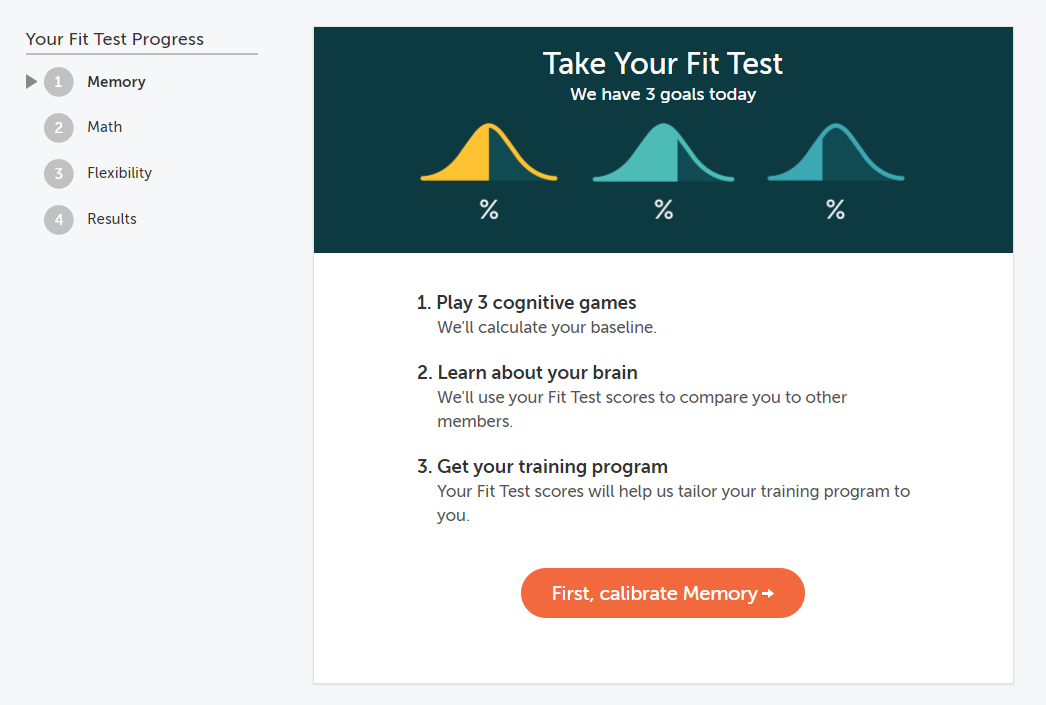This screenshot has height=705, width=1046.
Task: Click percent label under green curve
Action: [663, 209]
